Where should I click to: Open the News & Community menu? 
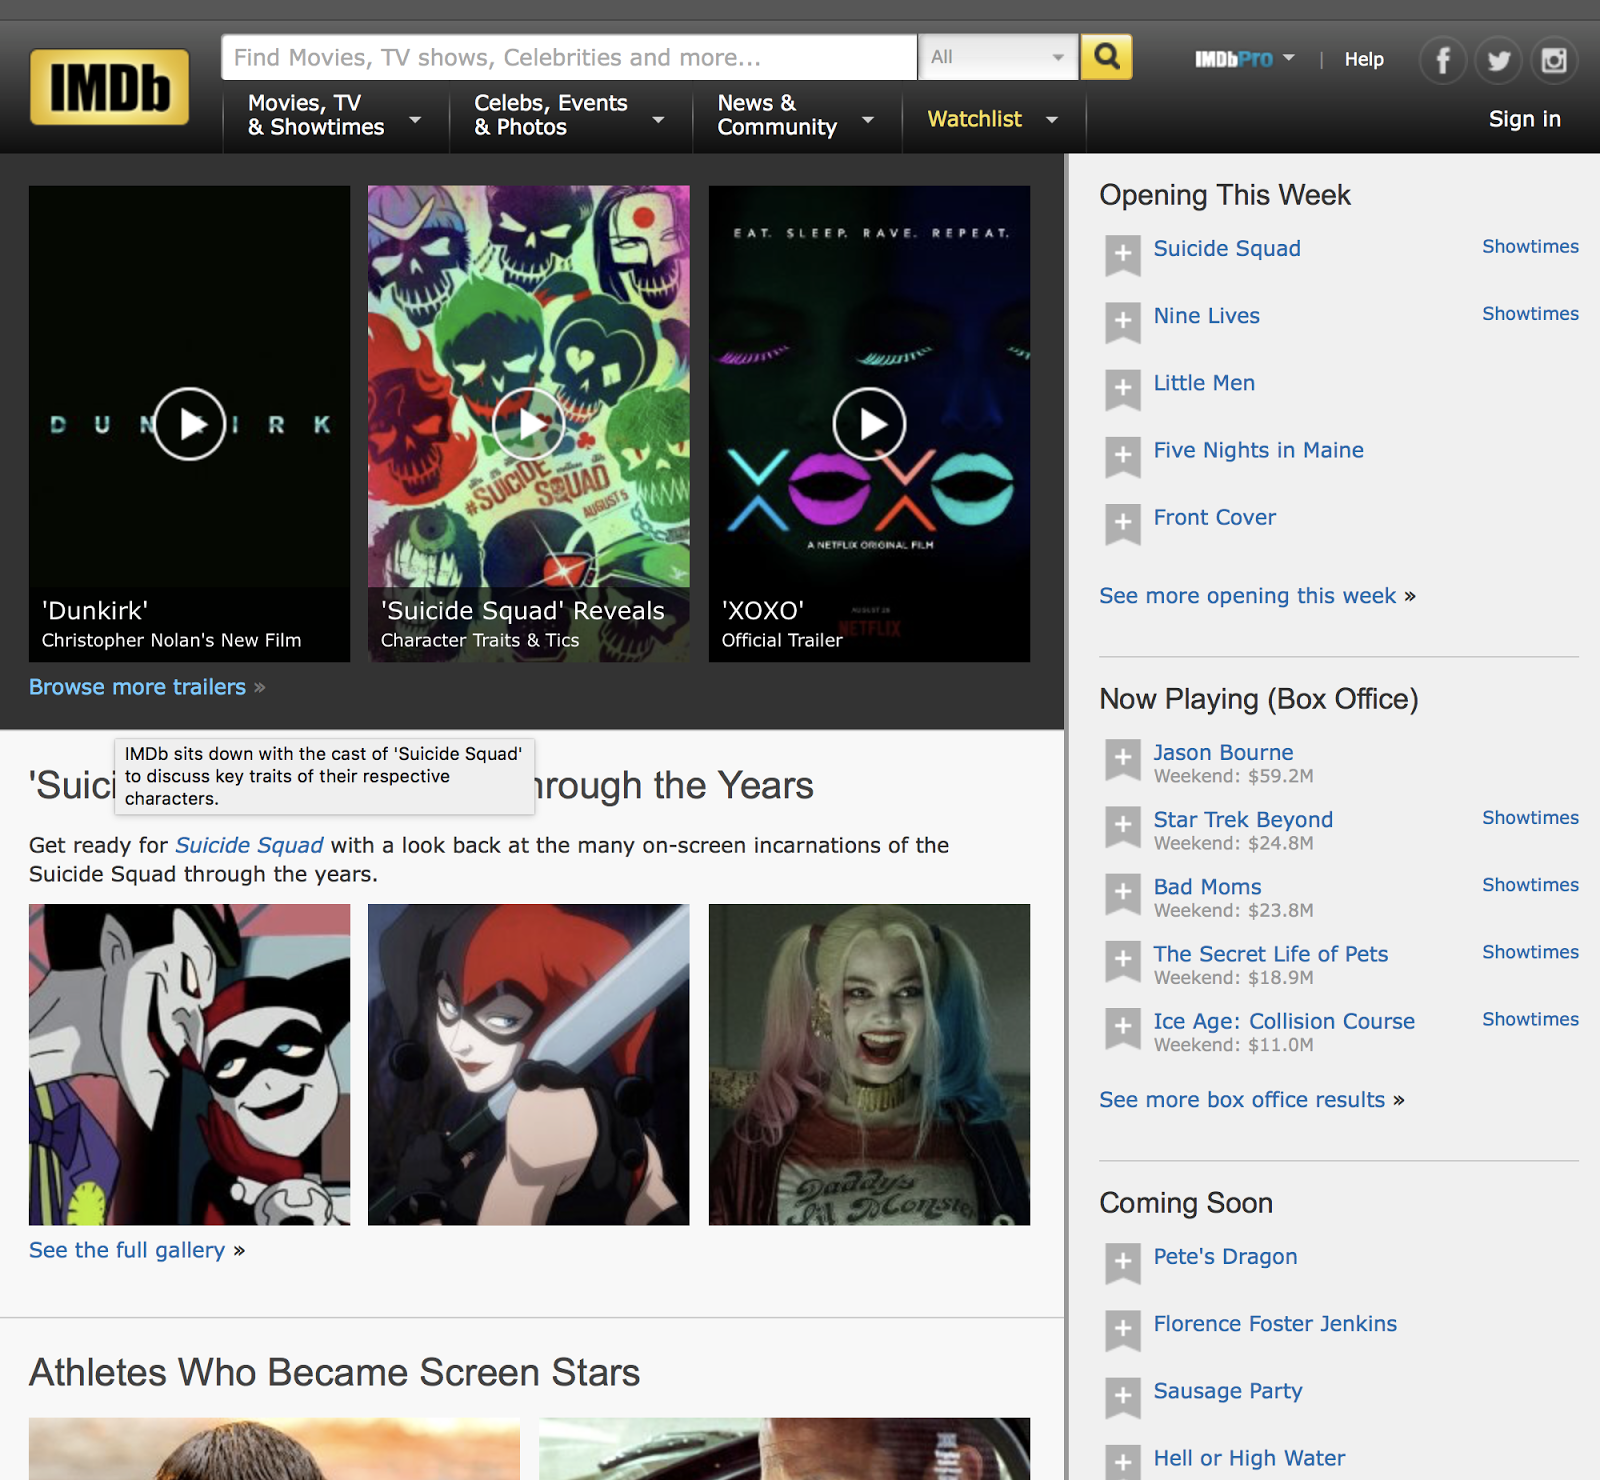pos(777,115)
